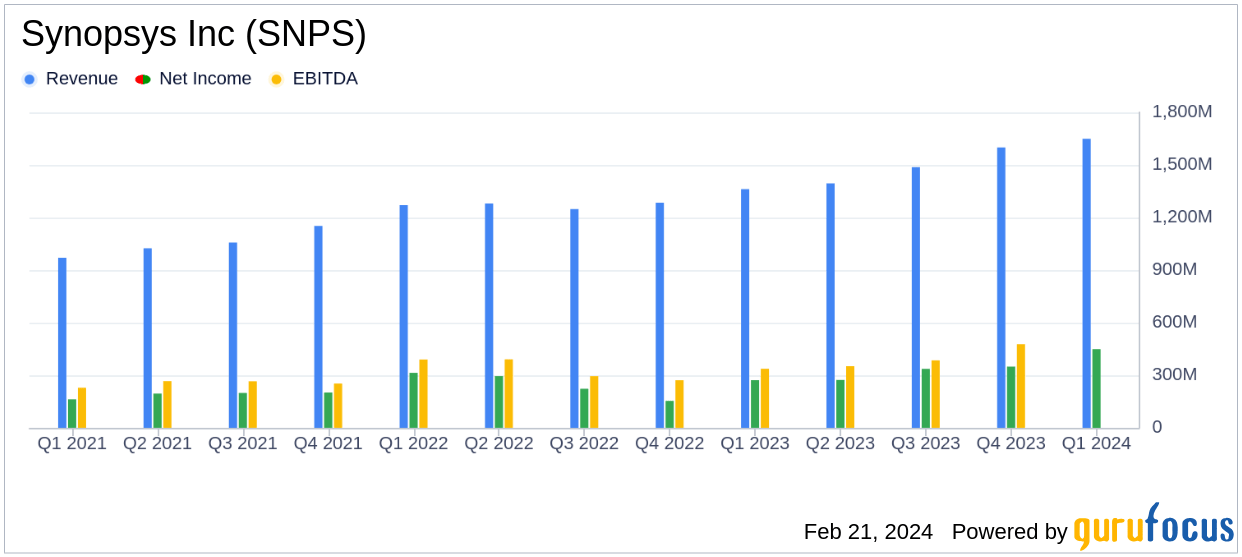1242x557 pixels.
Task: Open the gurufocus logo link
Action: click(x=1154, y=528)
